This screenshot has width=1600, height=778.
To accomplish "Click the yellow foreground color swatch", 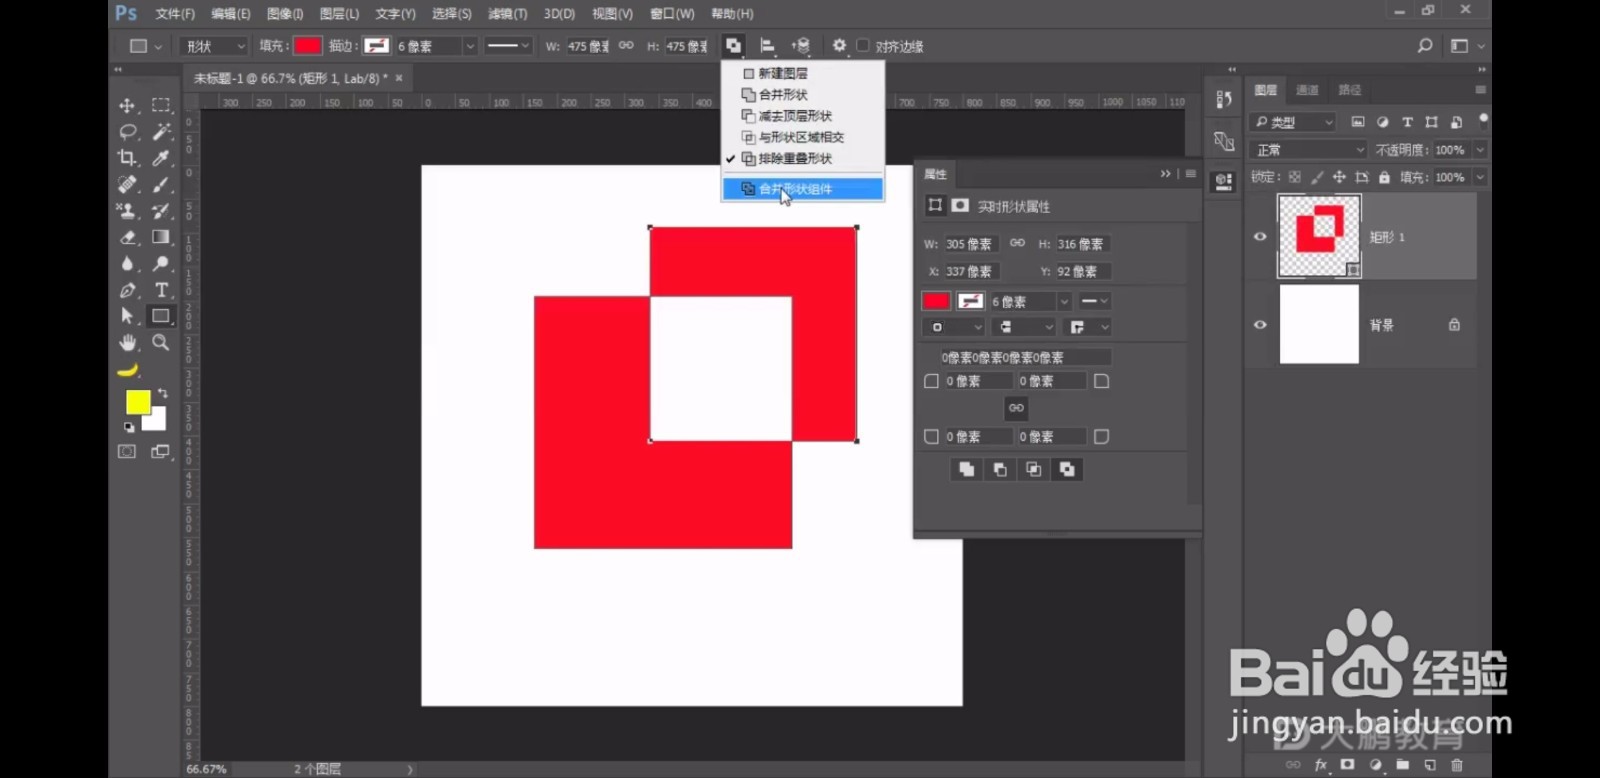I will pyautogui.click(x=138, y=401).
